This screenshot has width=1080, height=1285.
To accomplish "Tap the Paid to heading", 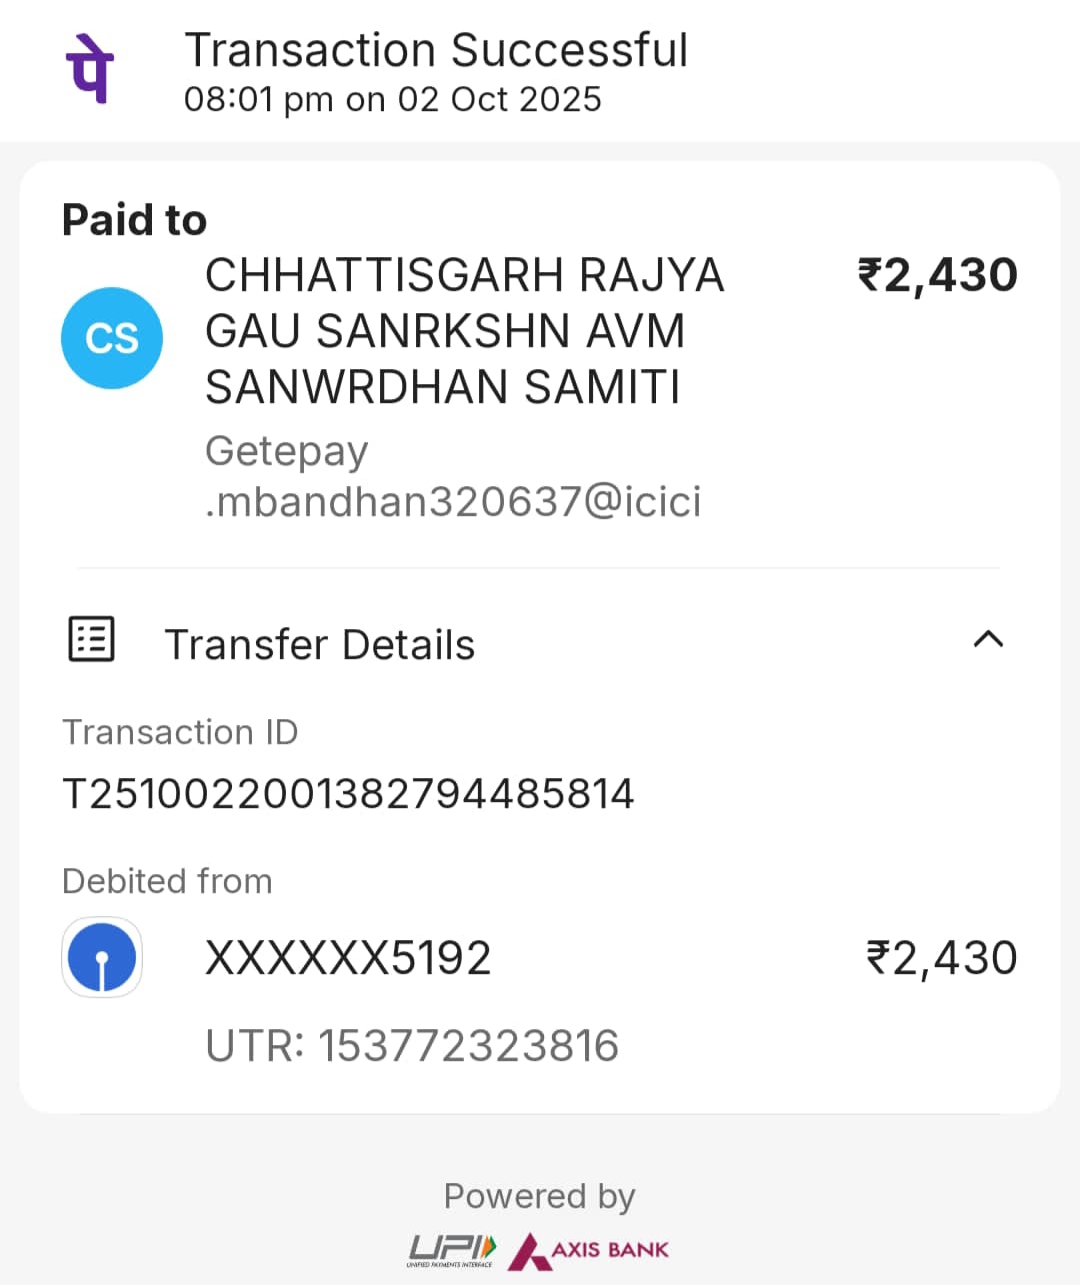I will pyautogui.click(x=134, y=220).
